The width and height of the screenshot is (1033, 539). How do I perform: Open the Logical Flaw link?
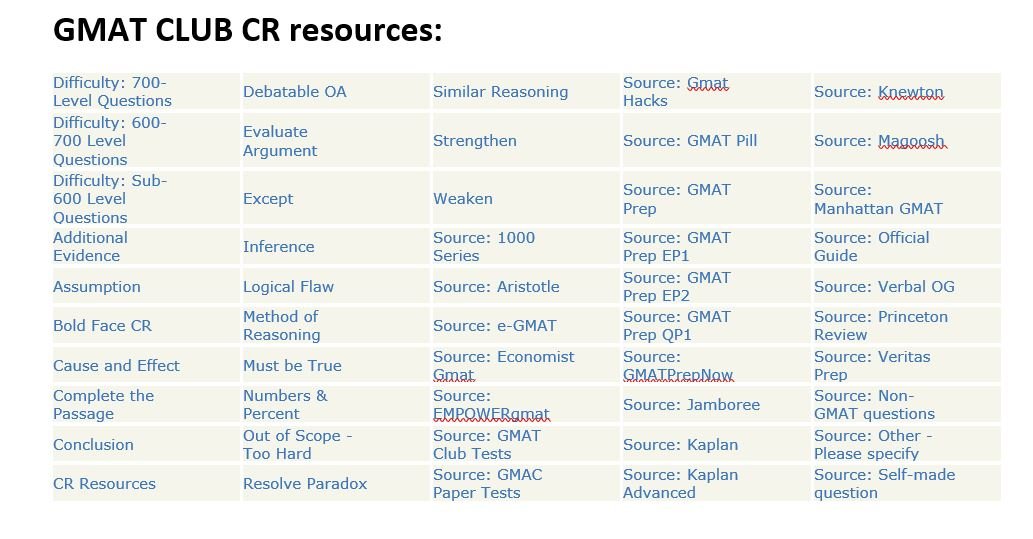pos(288,286)
